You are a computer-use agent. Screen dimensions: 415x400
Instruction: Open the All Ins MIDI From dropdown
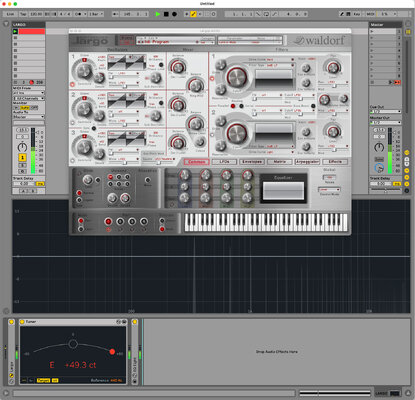(x=28, y=93)
